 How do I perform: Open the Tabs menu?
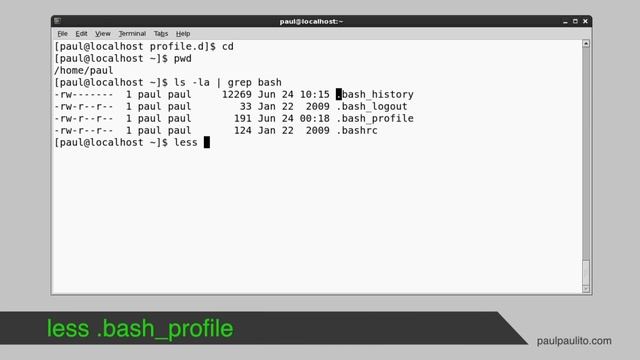tap(161, 33)
